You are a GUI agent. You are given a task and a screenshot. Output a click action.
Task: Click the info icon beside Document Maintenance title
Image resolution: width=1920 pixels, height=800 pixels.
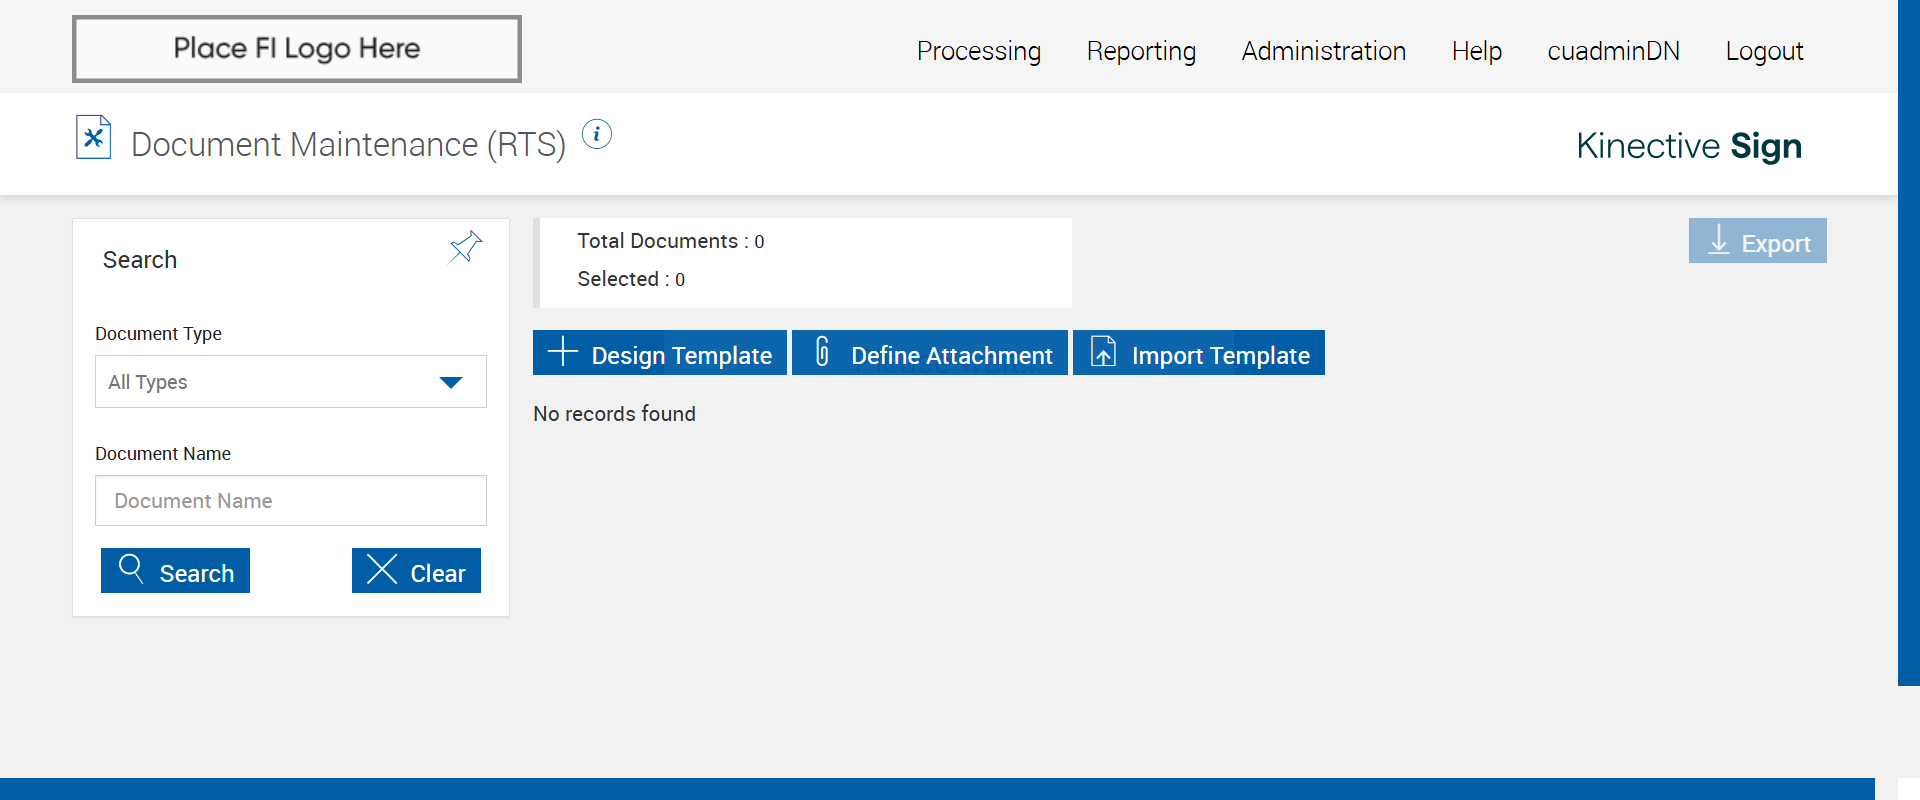pyautogui.click(x=597, y=134)
